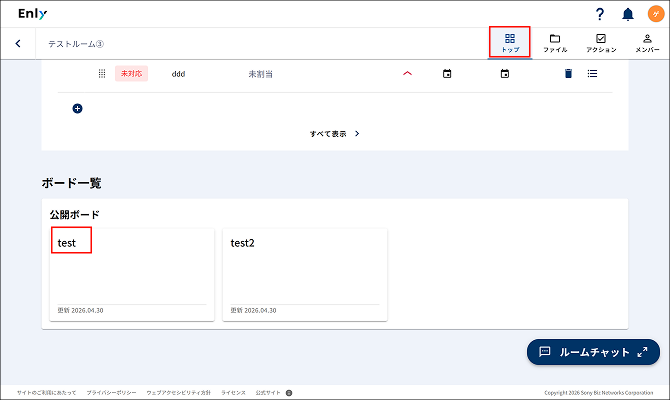Open サイトのご利用にあたって footer link
670x400 pixels.
coord(46,393)
